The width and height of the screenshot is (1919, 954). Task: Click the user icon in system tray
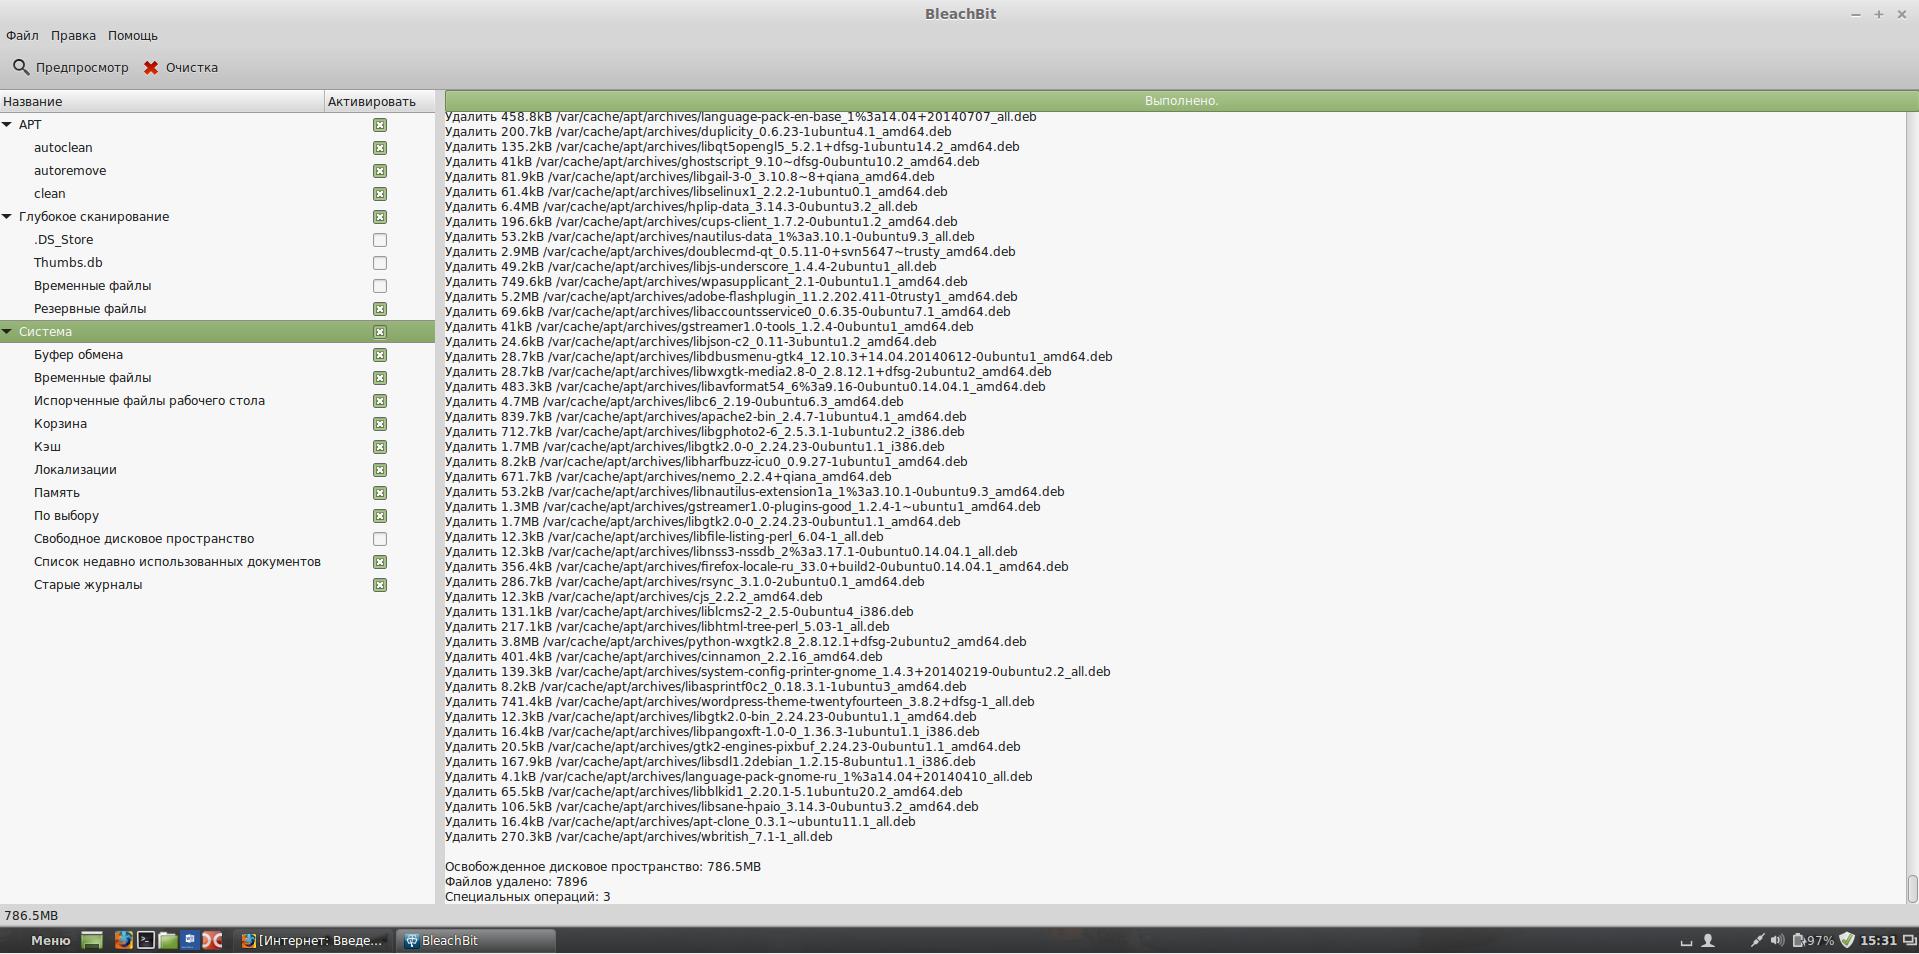[1708, 940]
